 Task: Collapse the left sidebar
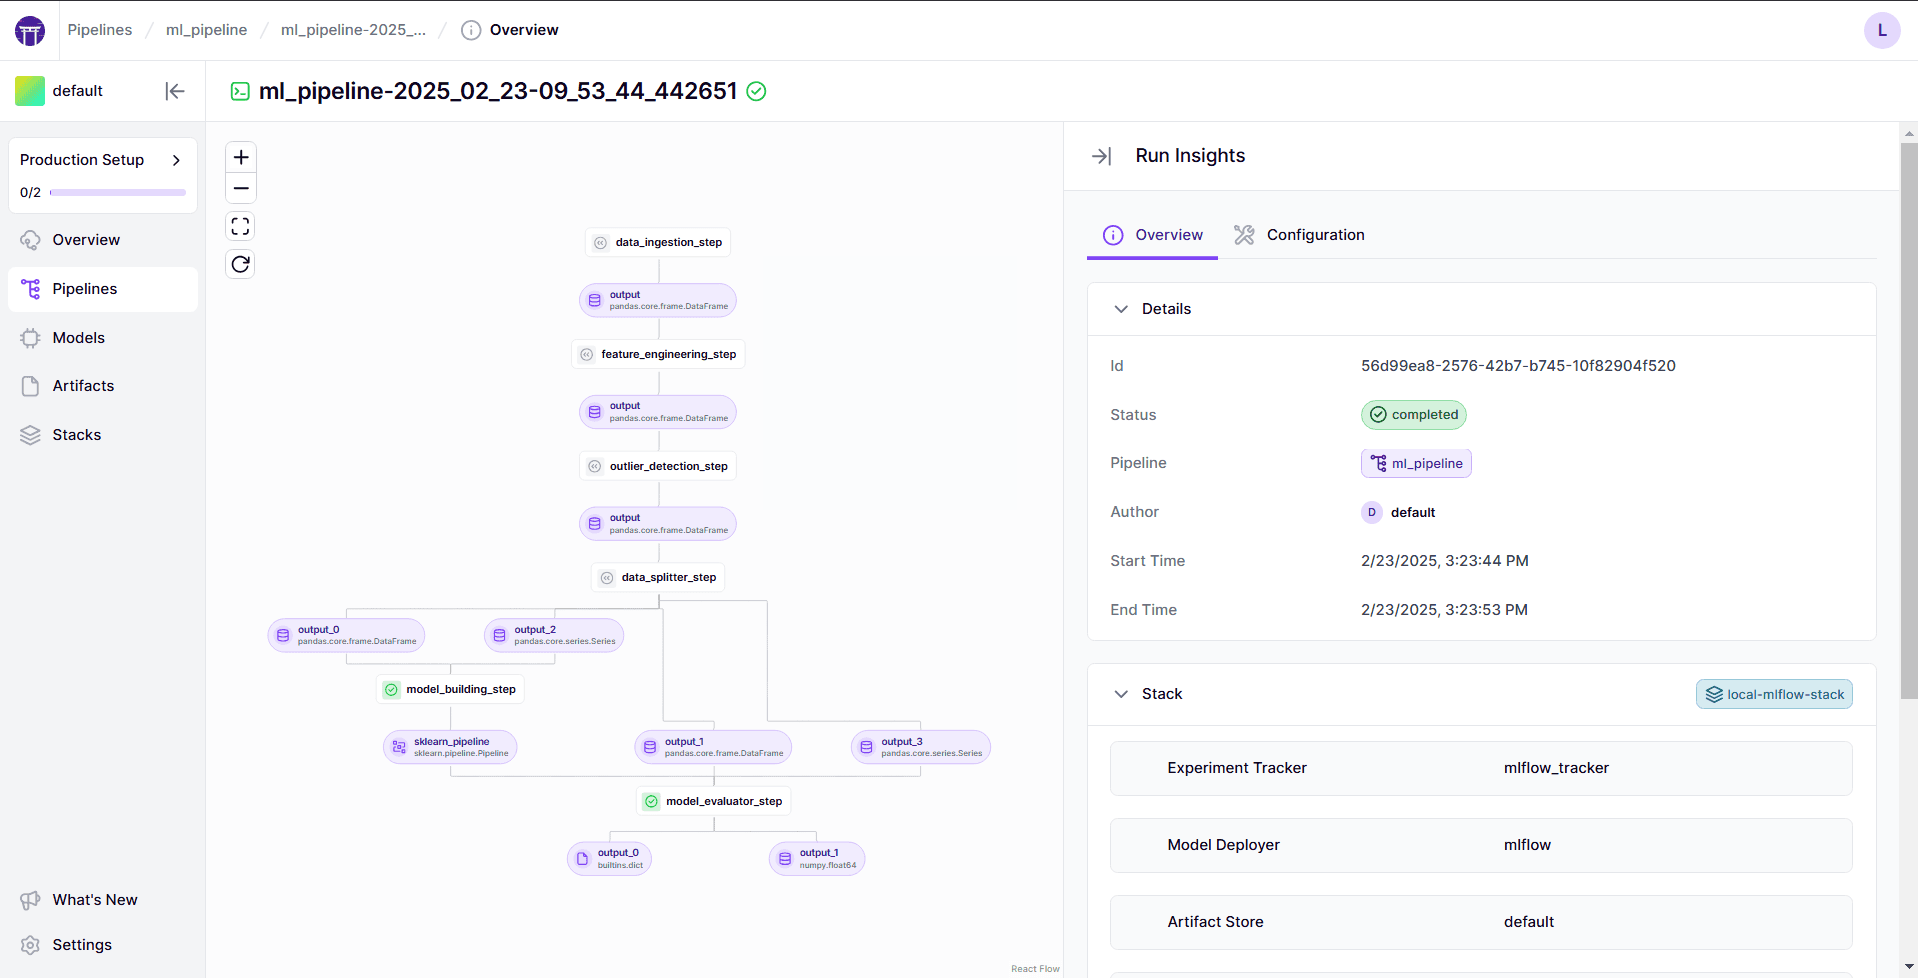(175, 91)
